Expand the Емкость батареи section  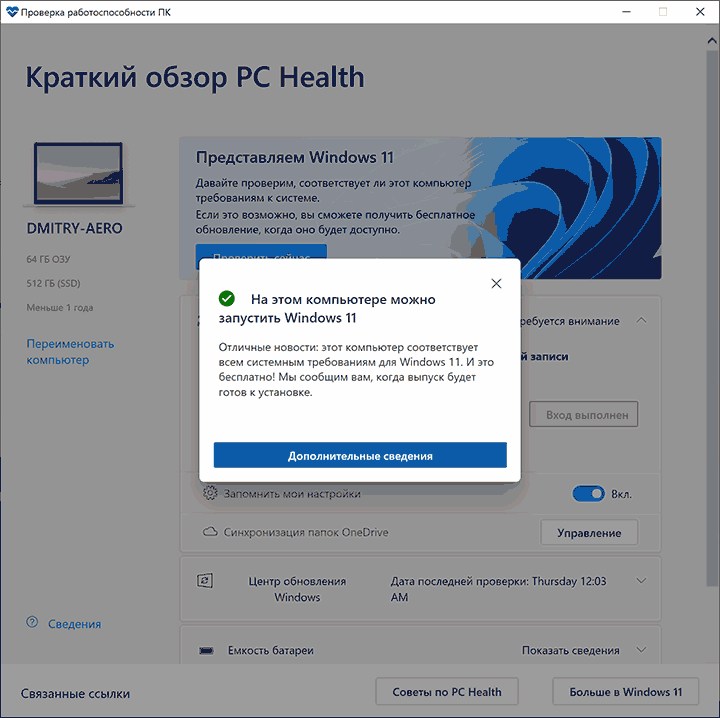tap(641, 650)
